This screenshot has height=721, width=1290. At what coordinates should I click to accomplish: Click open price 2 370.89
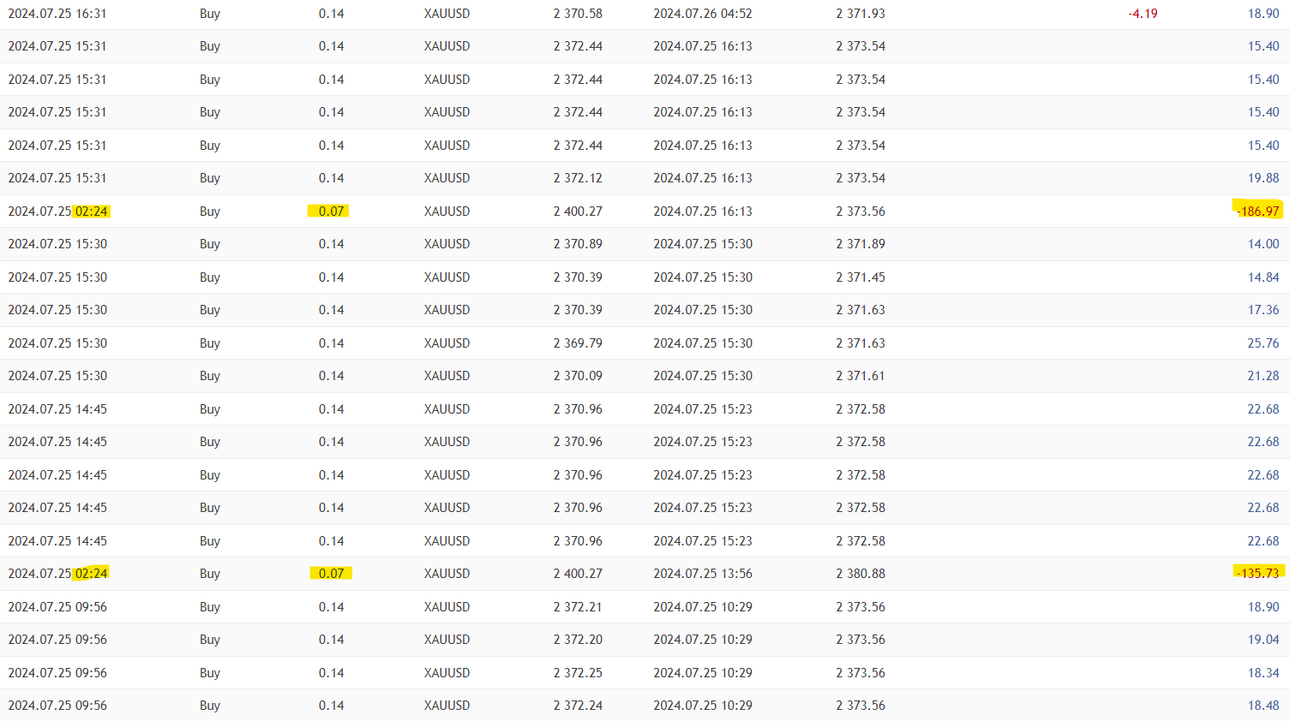pyautogui.click(x=578, y=244)
